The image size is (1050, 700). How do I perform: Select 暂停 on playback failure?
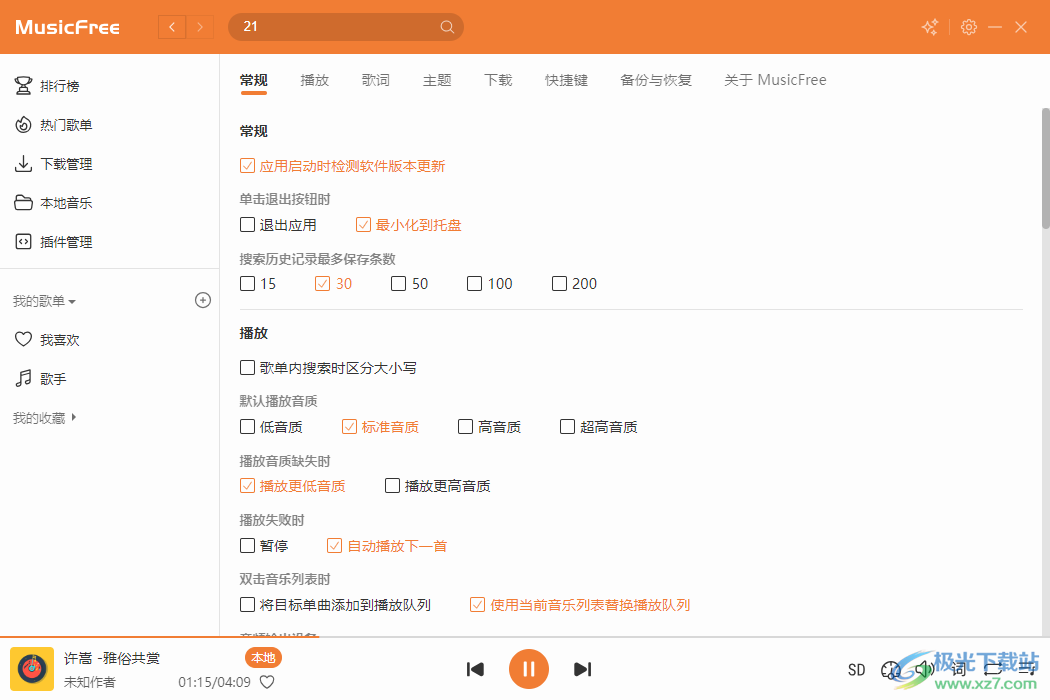[x=264, y=546]
